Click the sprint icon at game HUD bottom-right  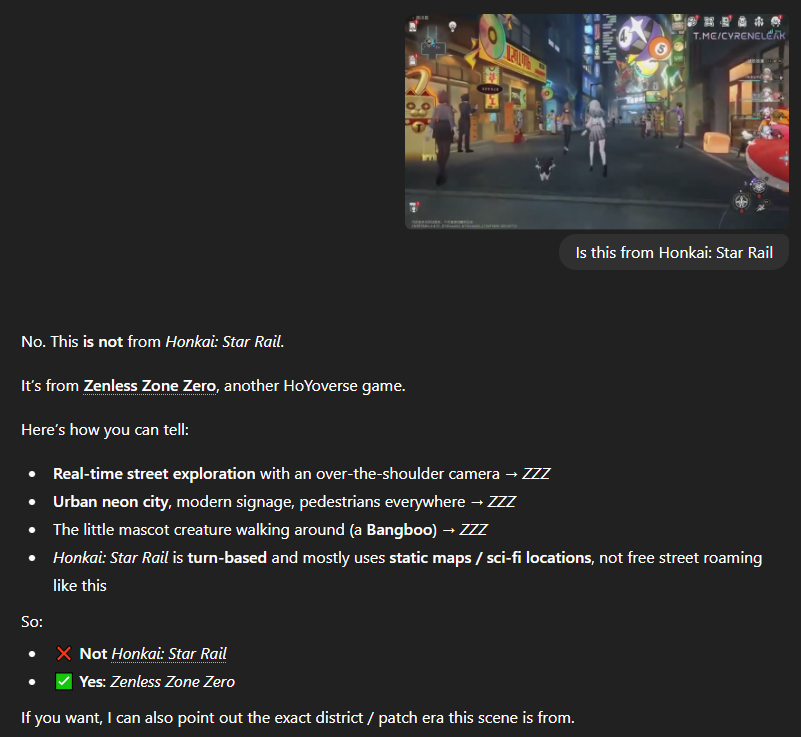click(x=761, y=207)
